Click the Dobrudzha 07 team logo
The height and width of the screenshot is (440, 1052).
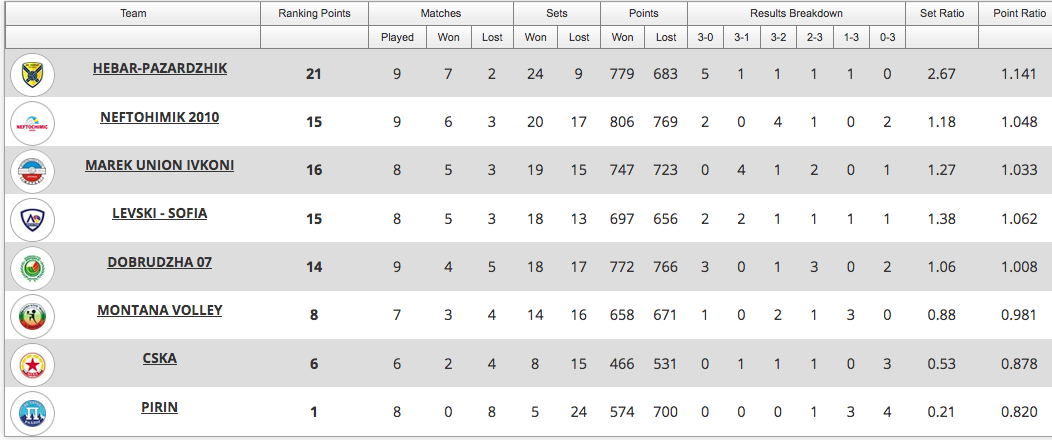point(32,268)
